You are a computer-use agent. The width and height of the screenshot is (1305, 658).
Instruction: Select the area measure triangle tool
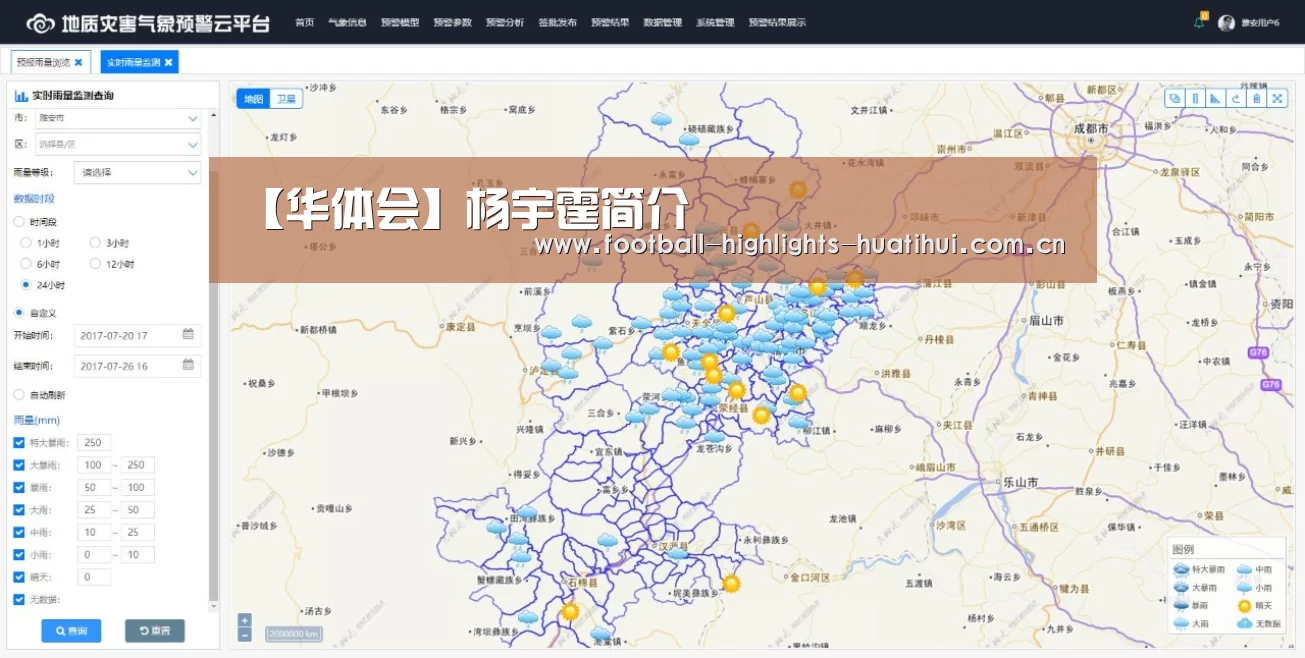pyautogui.click(x=1215, y=98)
